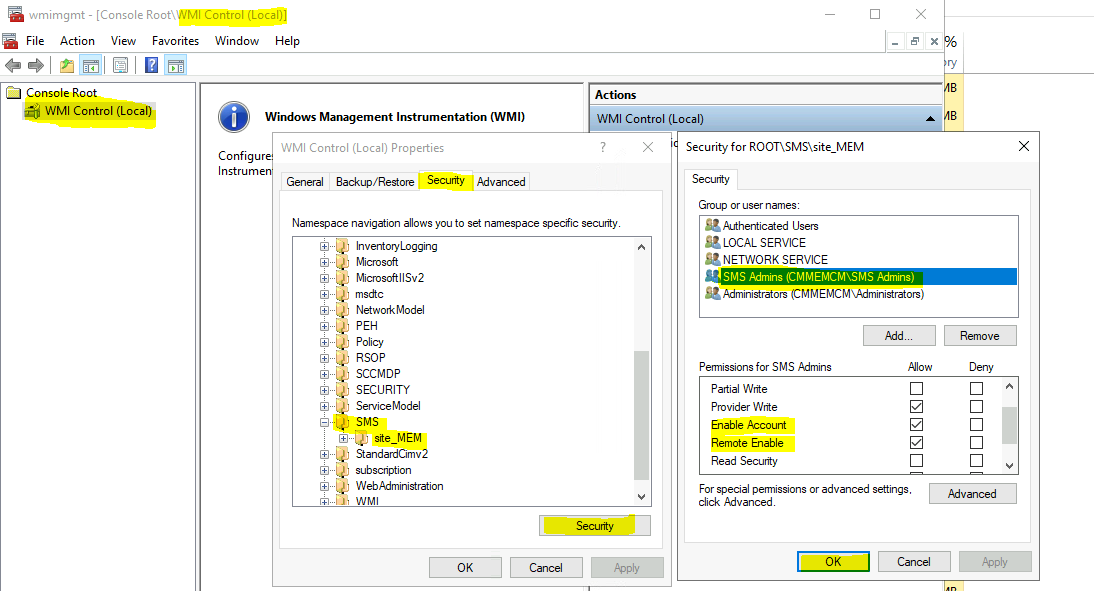The image size is (1094, 591).
Task: Collapse the SMS namespace node
Action: pos(323,422)
